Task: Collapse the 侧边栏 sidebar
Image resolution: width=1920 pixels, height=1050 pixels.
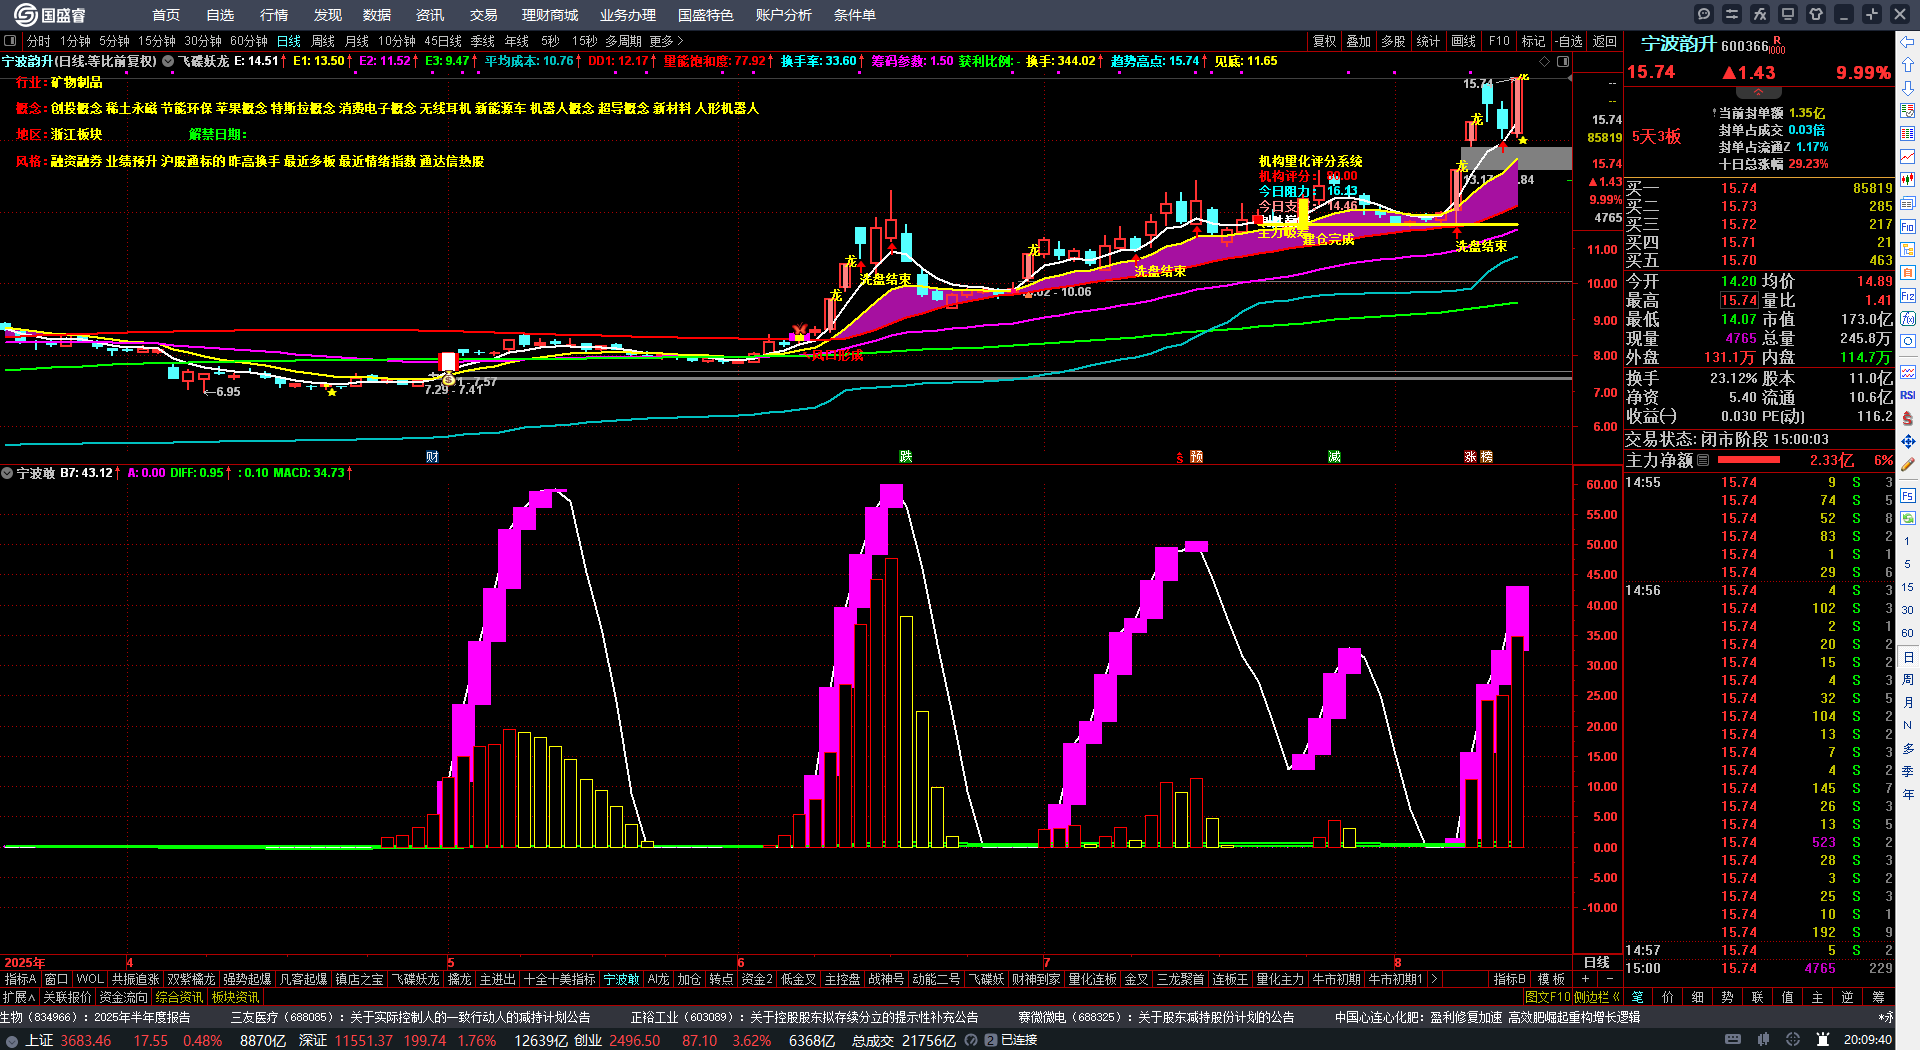Action: click(1597, 997)
